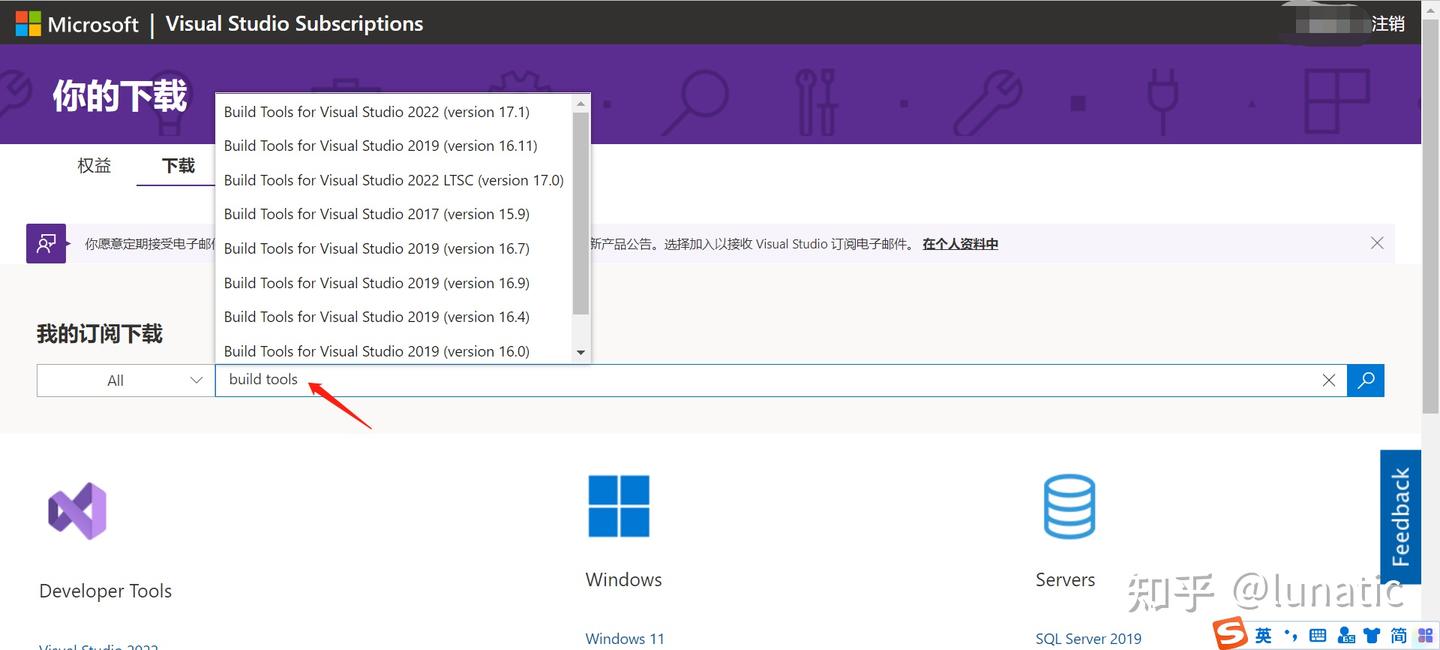
Task: Switch to the 下载 tab
Action: [x=176, y=165]
